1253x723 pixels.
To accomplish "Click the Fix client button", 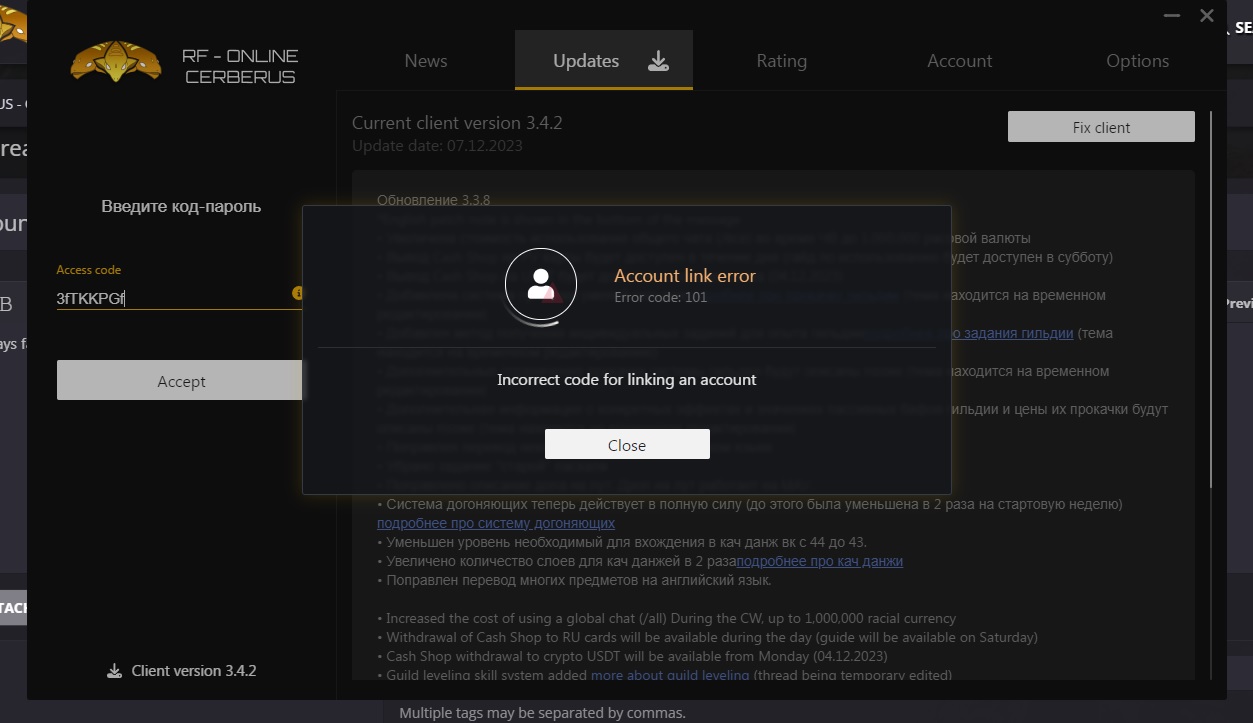I will point(1101,127).
